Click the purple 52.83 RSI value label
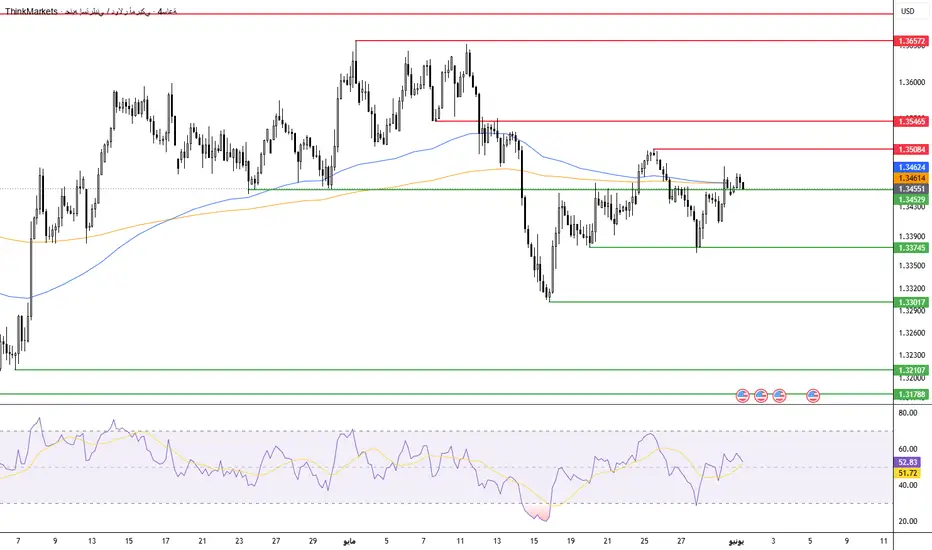The width and height of the screenshot is (932, 550). [908, 462]
